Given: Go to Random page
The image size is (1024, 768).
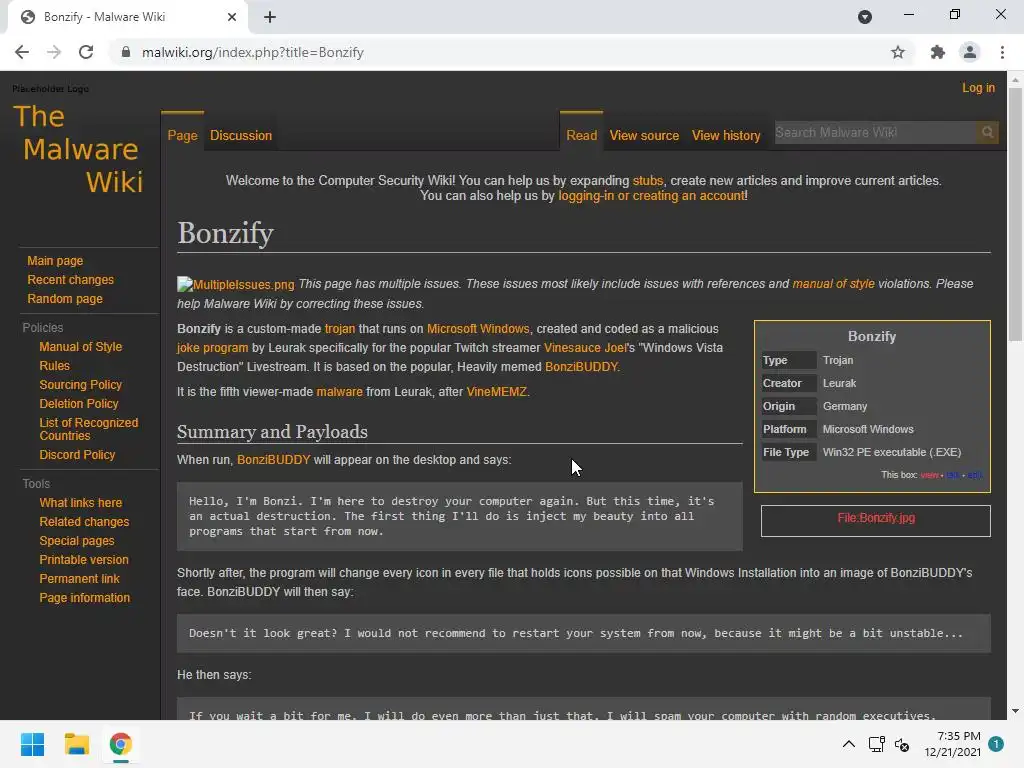Looking at the screenshot, I should [x=65, y=298].
